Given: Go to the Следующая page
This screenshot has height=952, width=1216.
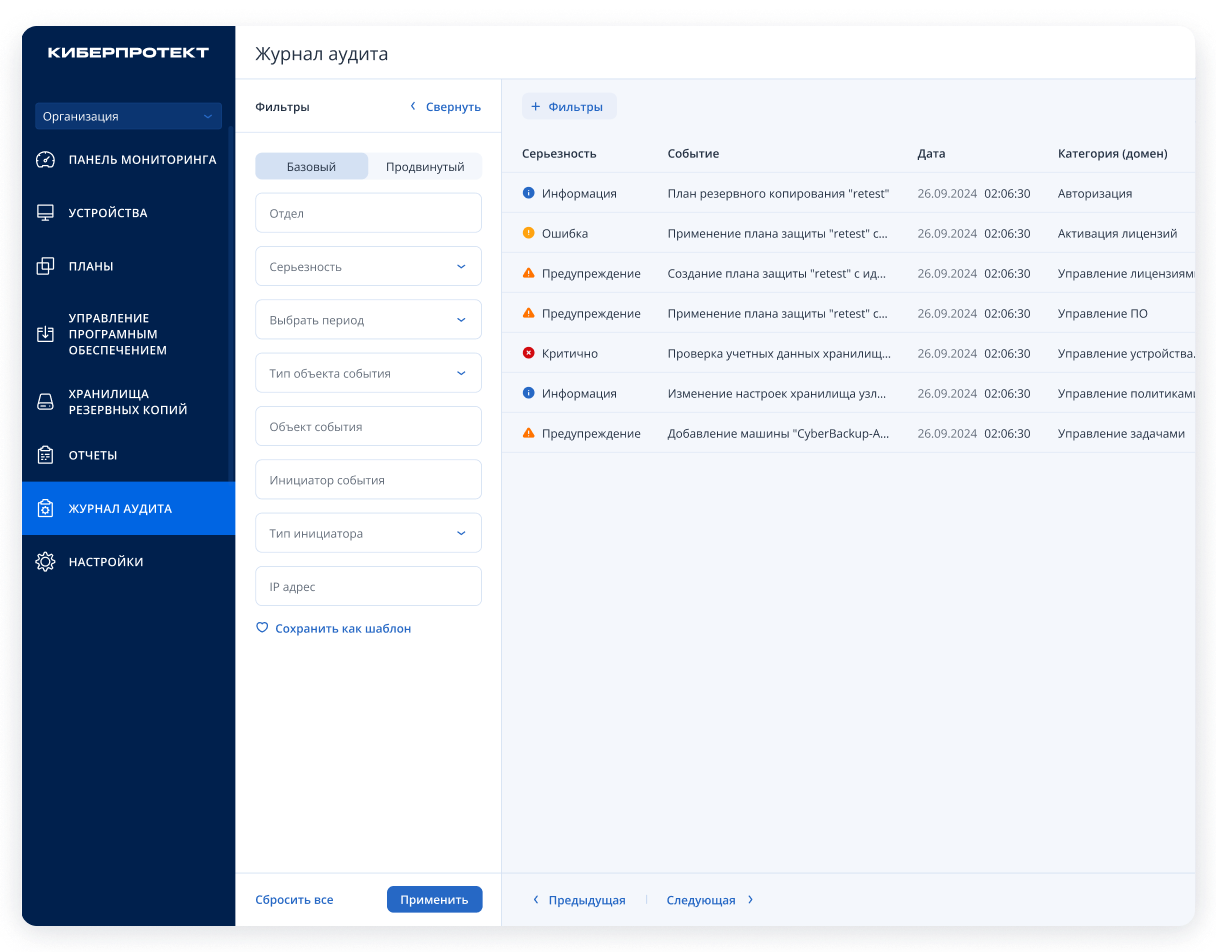Looking at the screenshot, I should coord(710,900).
